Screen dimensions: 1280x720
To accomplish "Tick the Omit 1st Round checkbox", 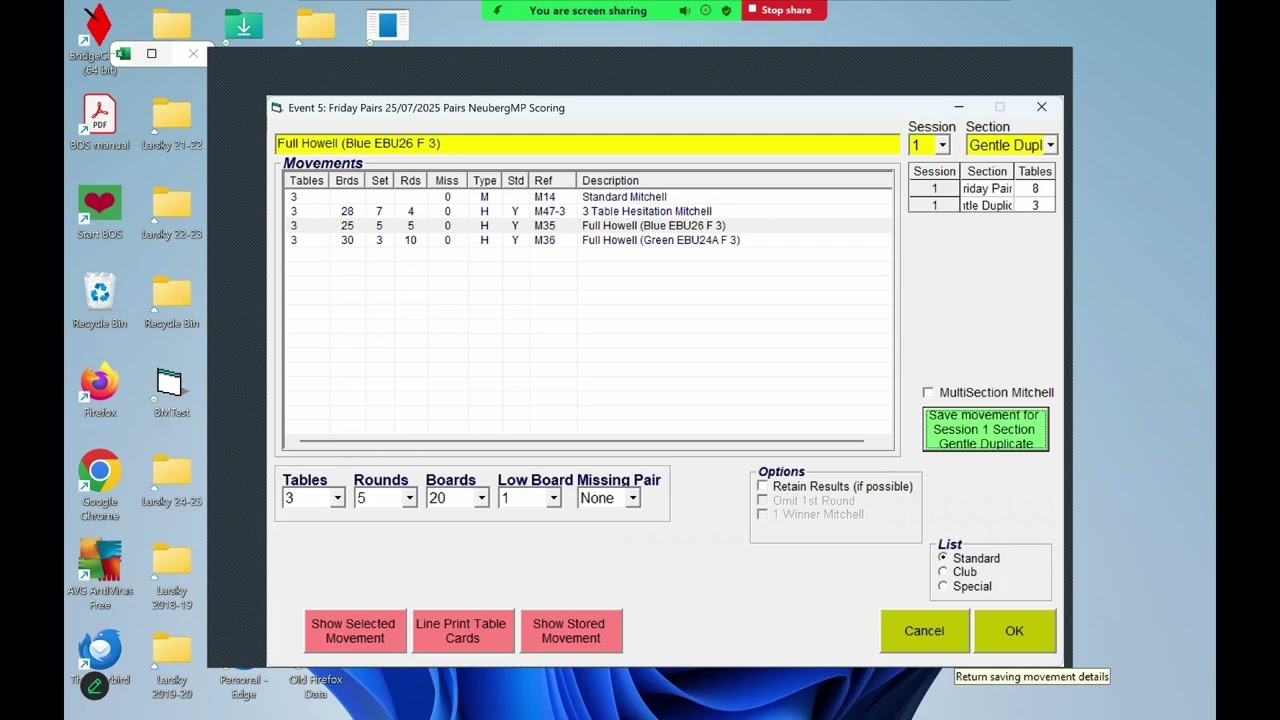I will 763,500.
